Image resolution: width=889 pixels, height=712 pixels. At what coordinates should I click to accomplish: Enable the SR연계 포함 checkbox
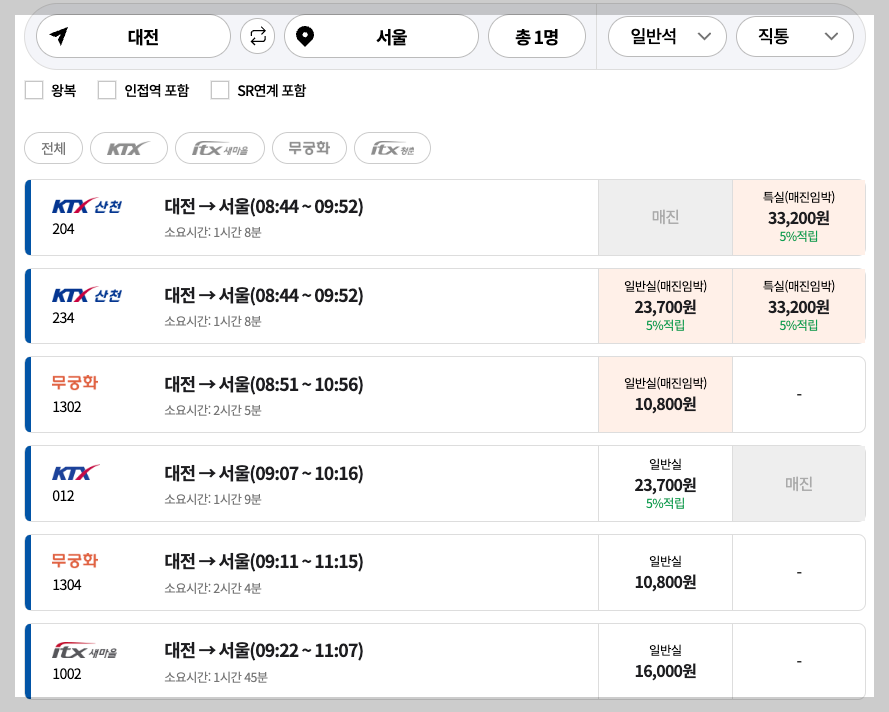220,90
